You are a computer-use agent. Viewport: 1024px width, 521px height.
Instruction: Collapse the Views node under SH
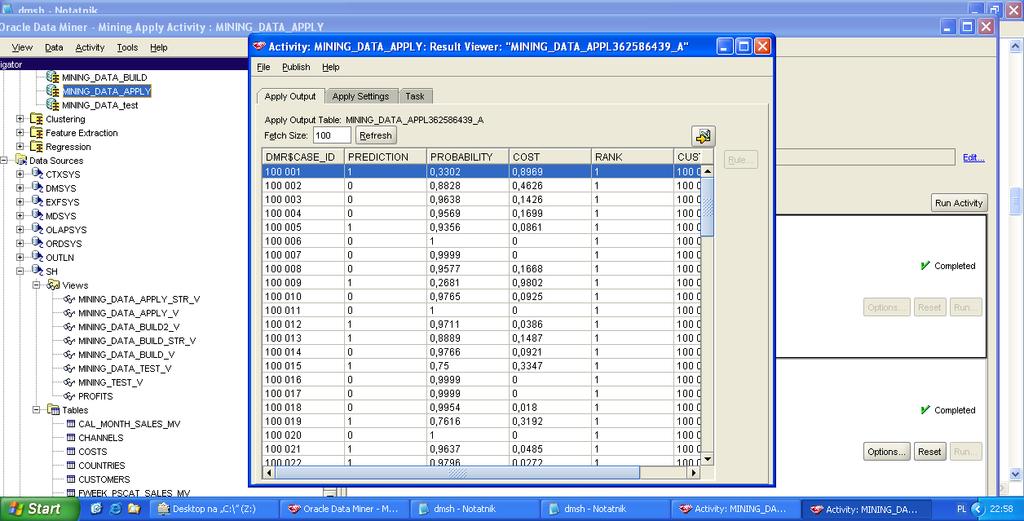coord(37,285)
